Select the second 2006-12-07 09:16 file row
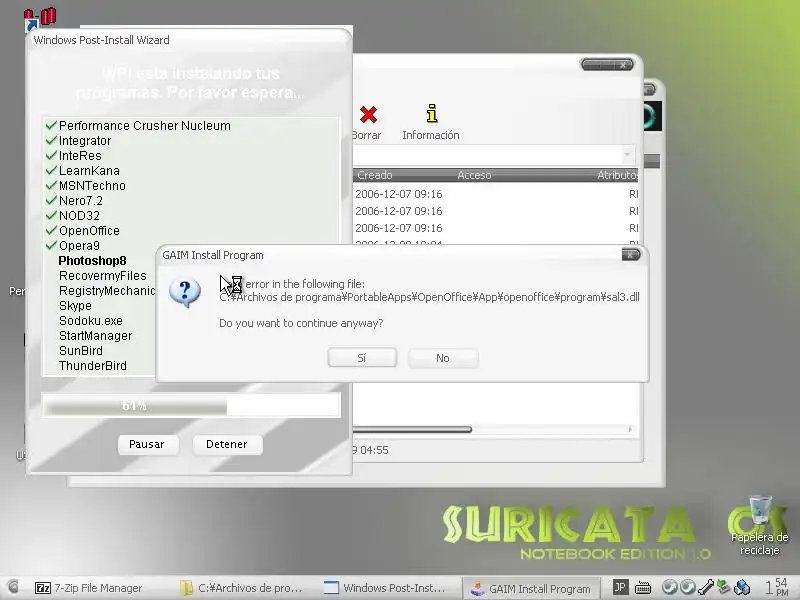 495,211
